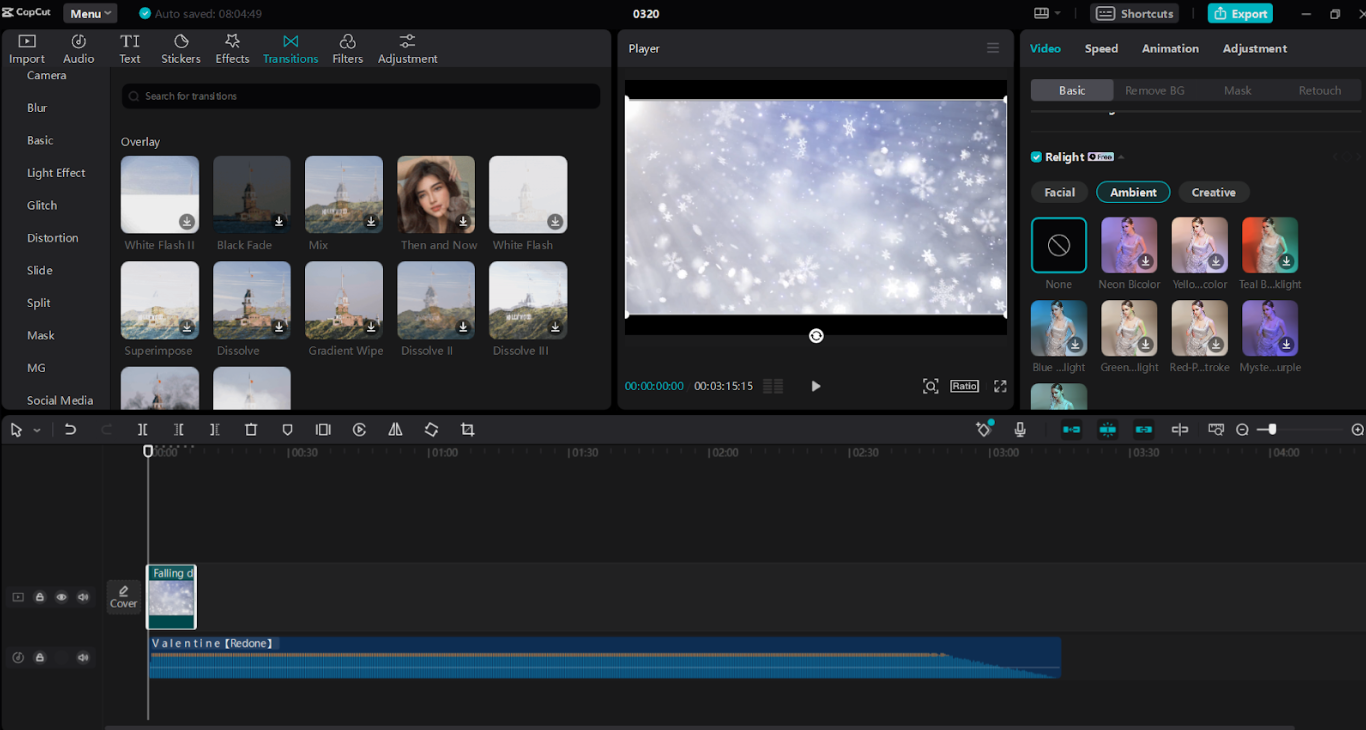The image size is (1366, 730).
Task: Mute the Valentine audio track
Action: [83, 657]
